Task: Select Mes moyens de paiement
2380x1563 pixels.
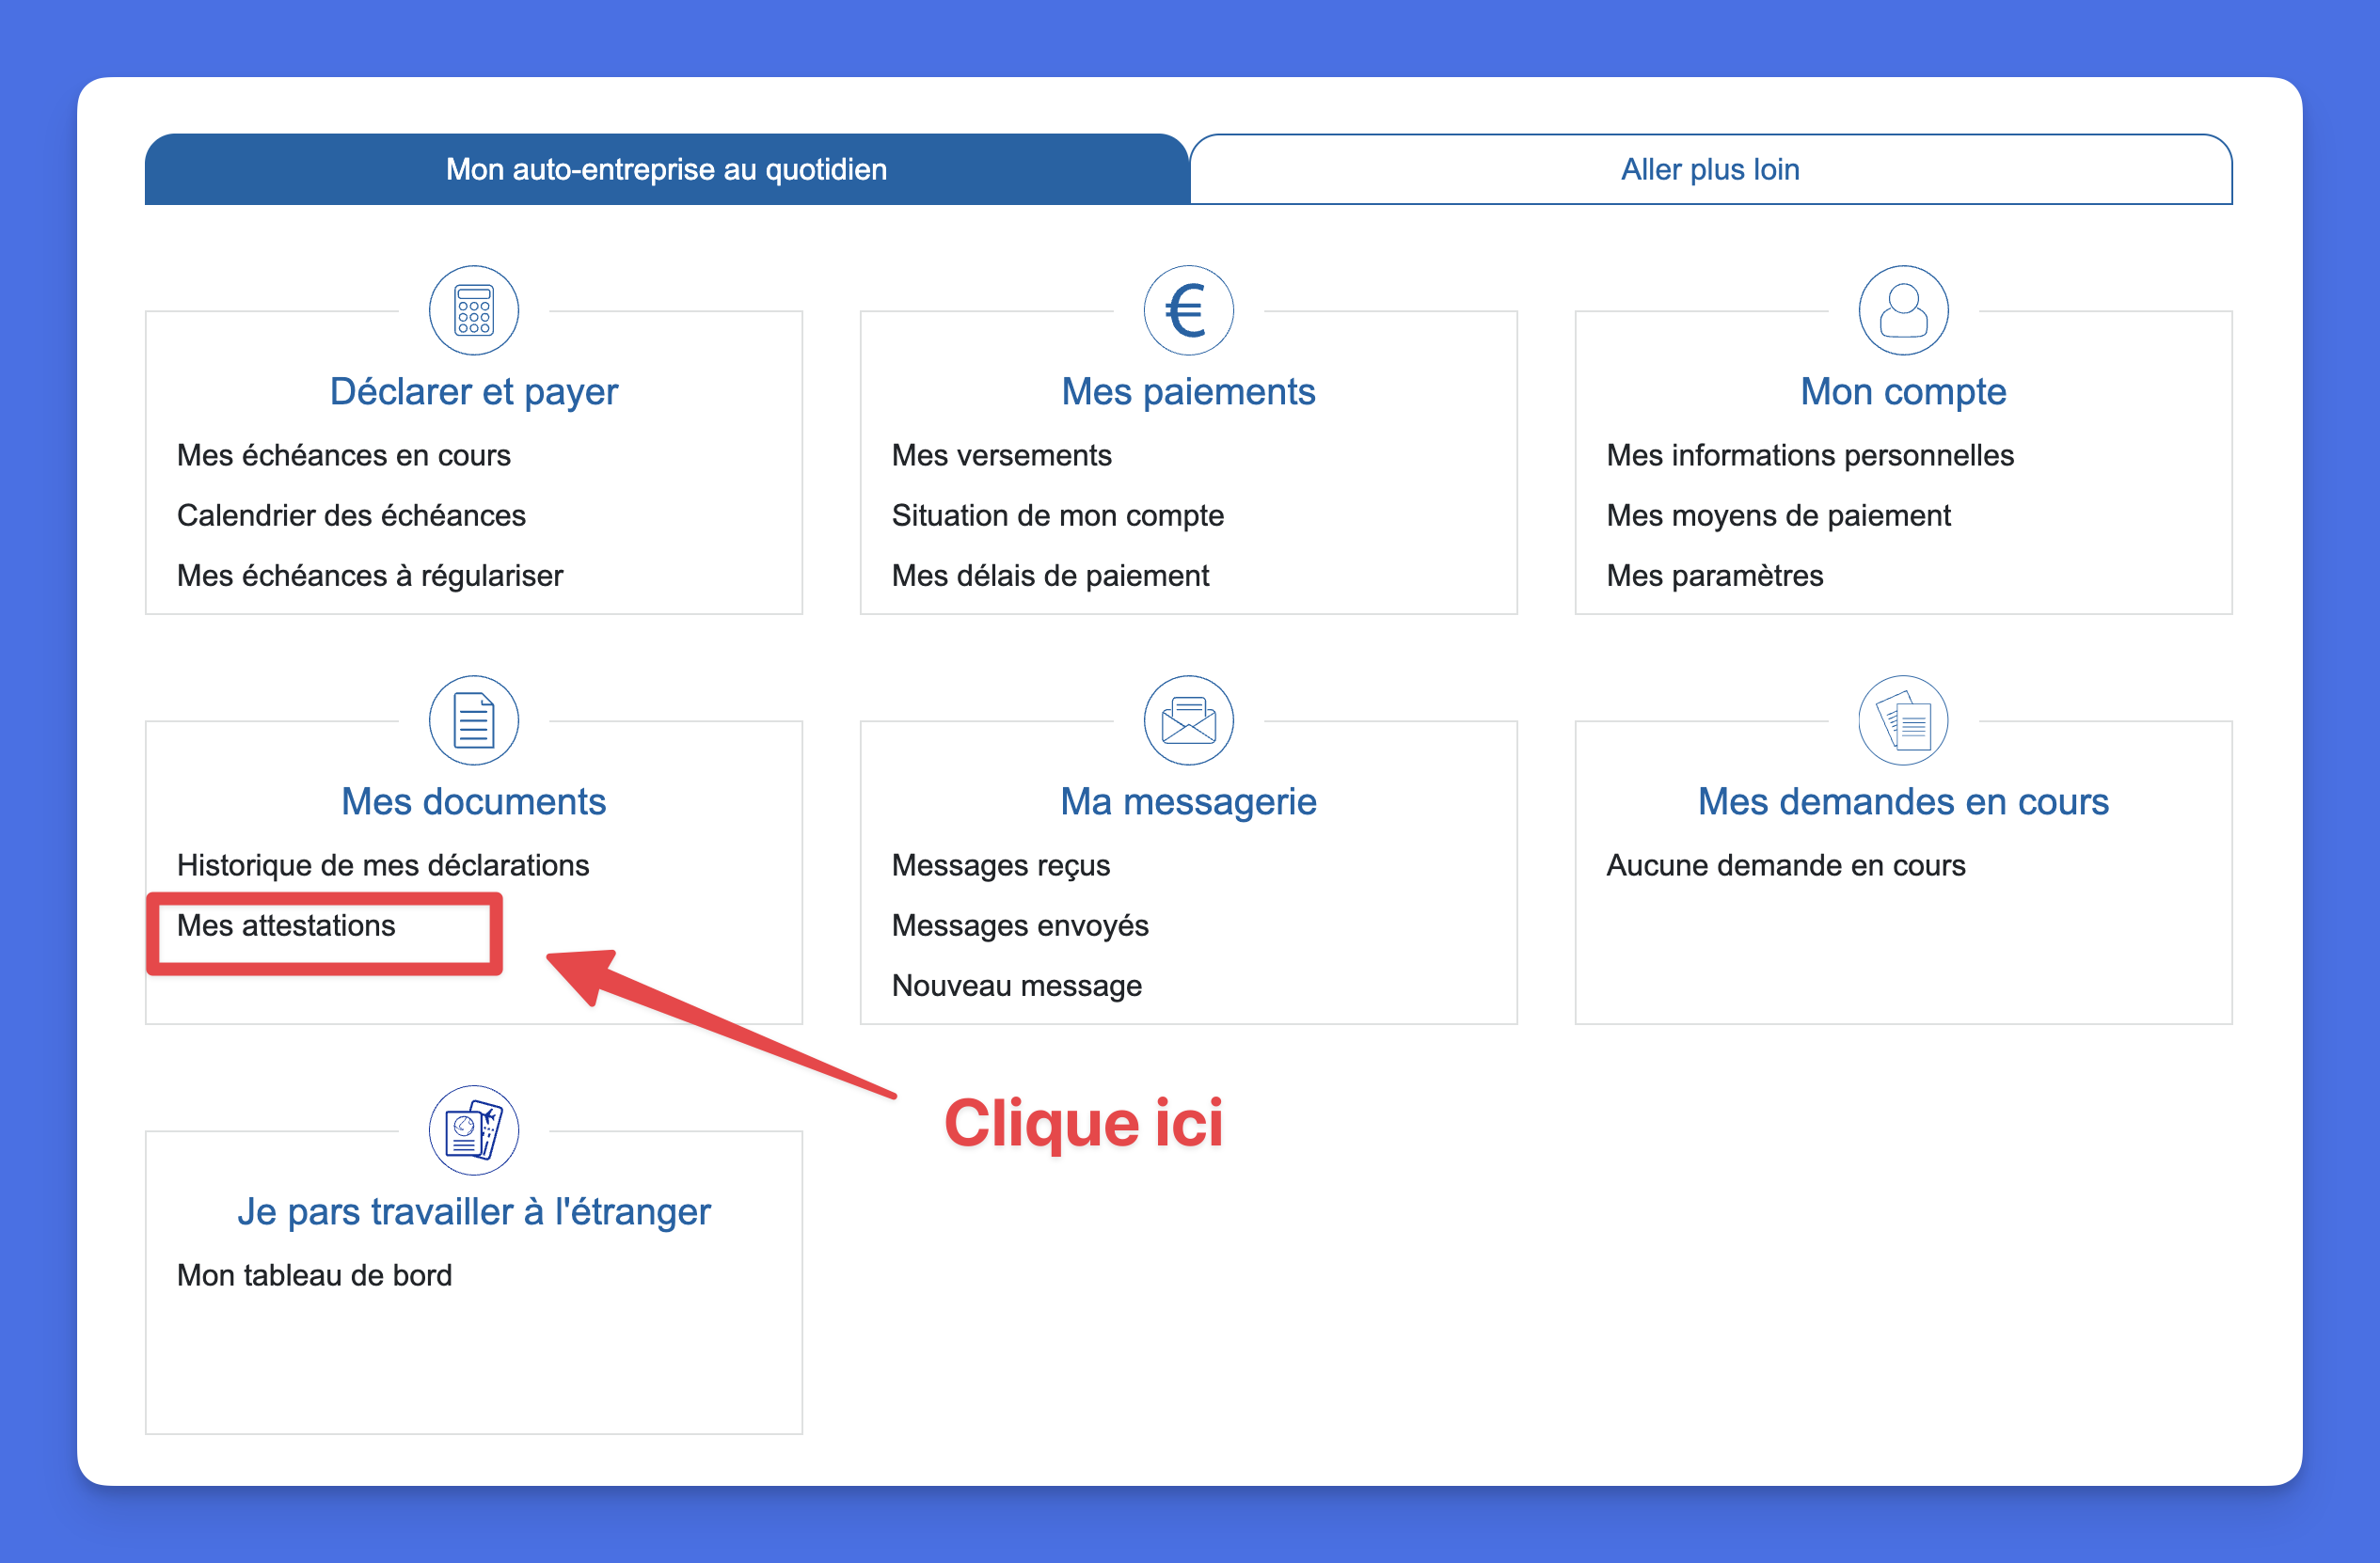Action: [x=1779, y=515]
